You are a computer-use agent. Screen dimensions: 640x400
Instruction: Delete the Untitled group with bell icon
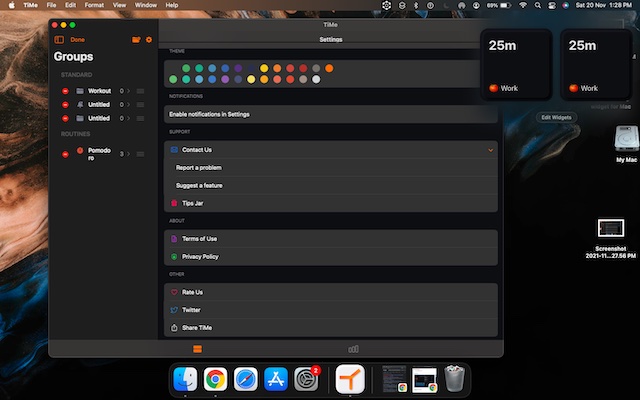(65, 105)
